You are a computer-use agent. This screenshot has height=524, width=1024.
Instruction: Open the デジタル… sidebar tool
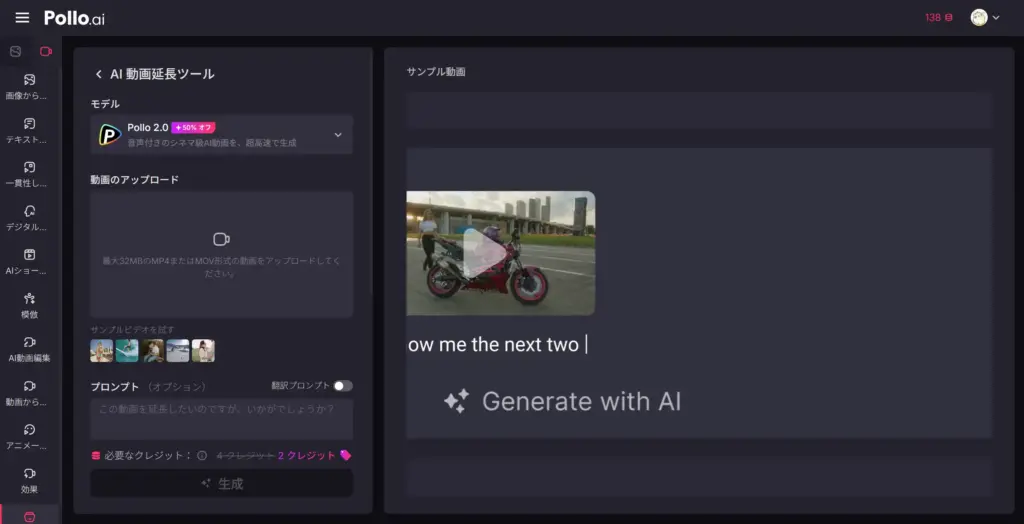(29, 218)
